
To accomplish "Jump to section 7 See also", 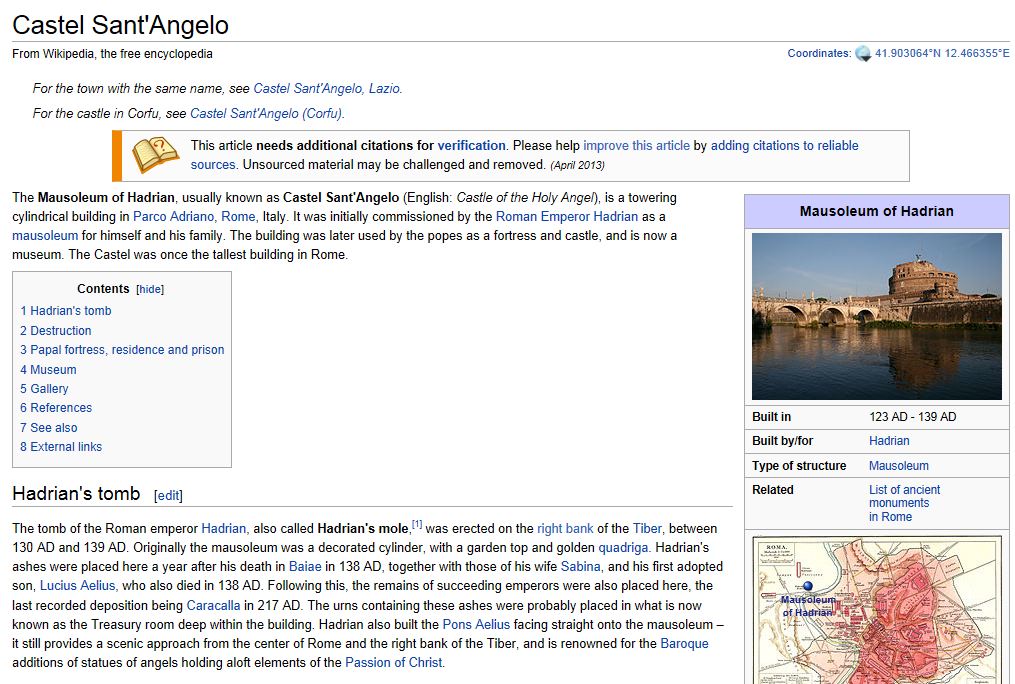I will (49, 428).
